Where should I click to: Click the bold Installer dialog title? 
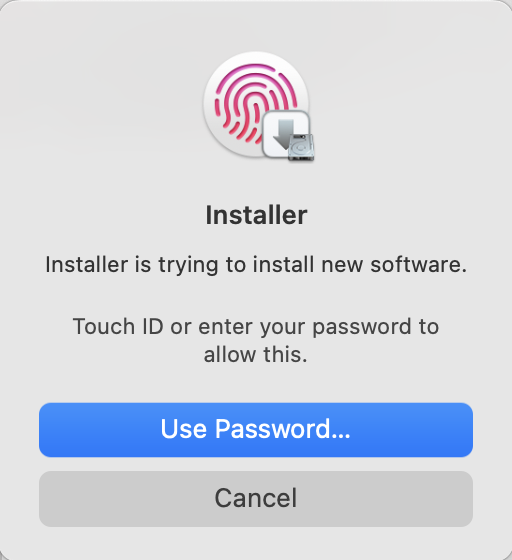click(x=256, y=215)
